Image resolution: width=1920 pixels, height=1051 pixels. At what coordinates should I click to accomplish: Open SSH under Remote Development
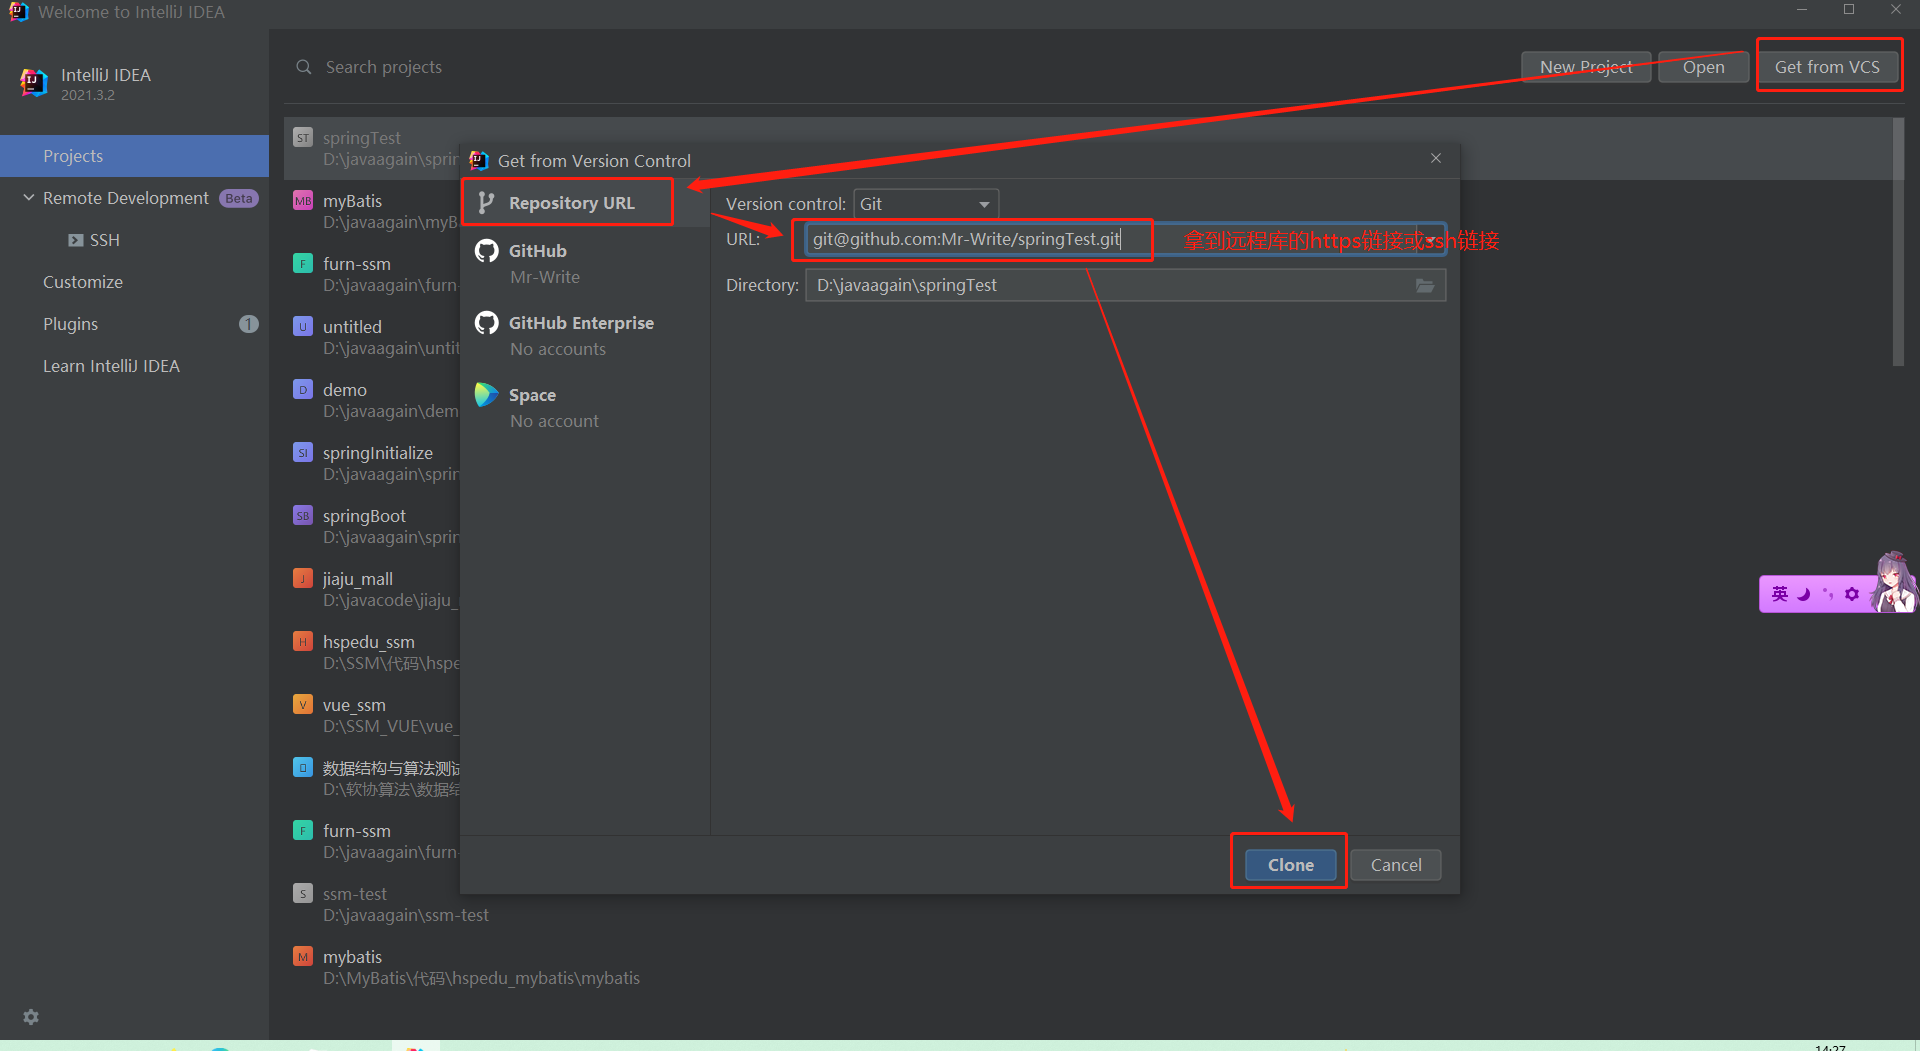(x=104, y=240)
